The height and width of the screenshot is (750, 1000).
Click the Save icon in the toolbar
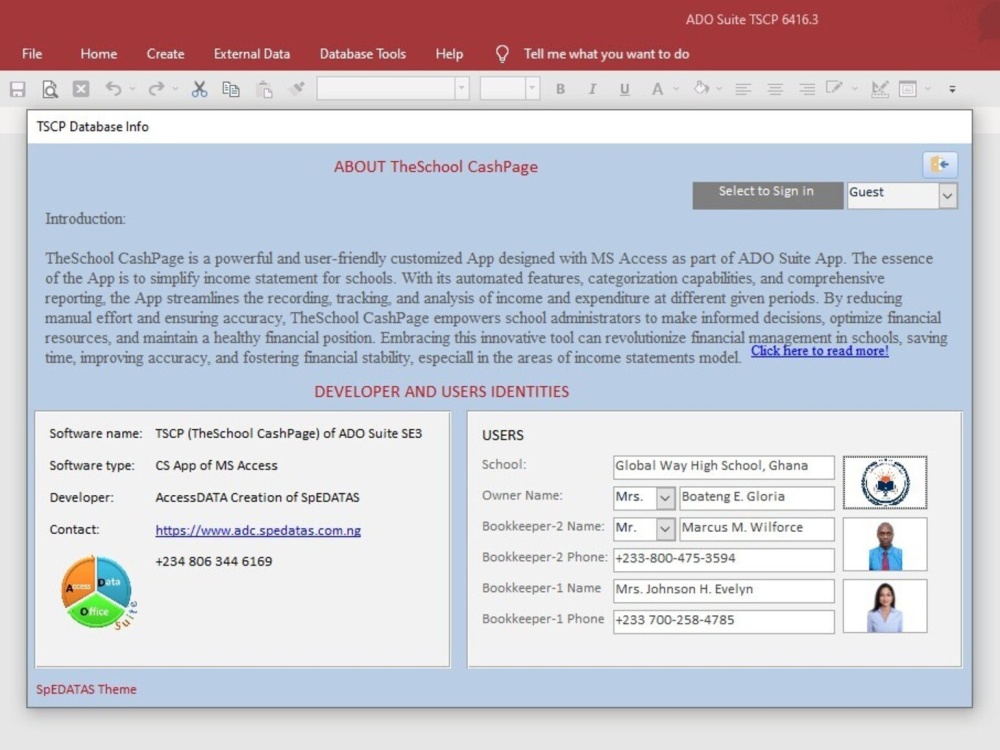tap(17, 89)
